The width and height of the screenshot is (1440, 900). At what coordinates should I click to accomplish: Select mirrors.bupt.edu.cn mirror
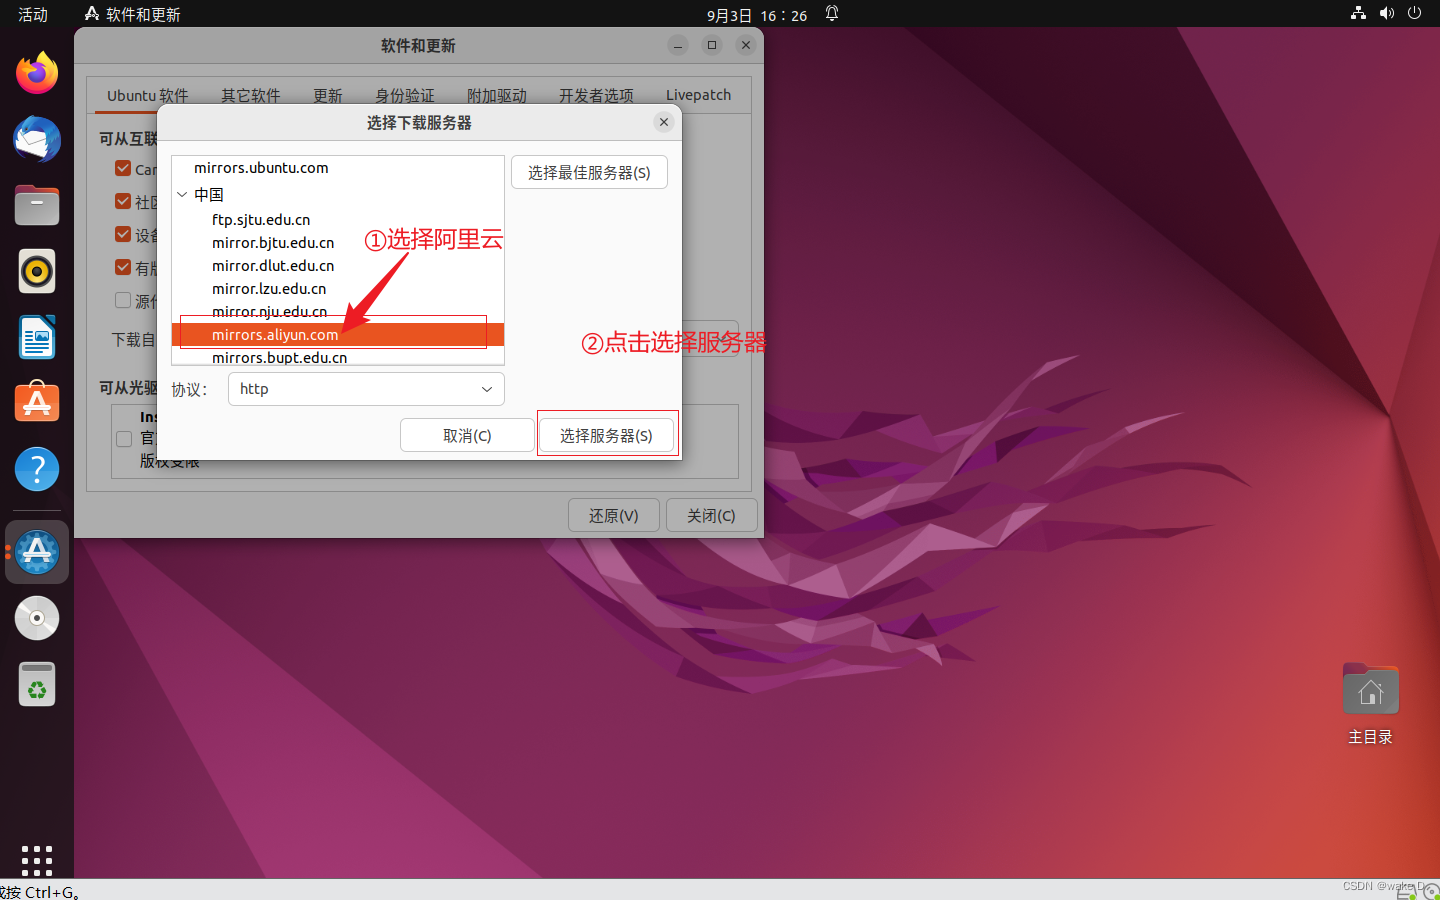tap(338, 357)
